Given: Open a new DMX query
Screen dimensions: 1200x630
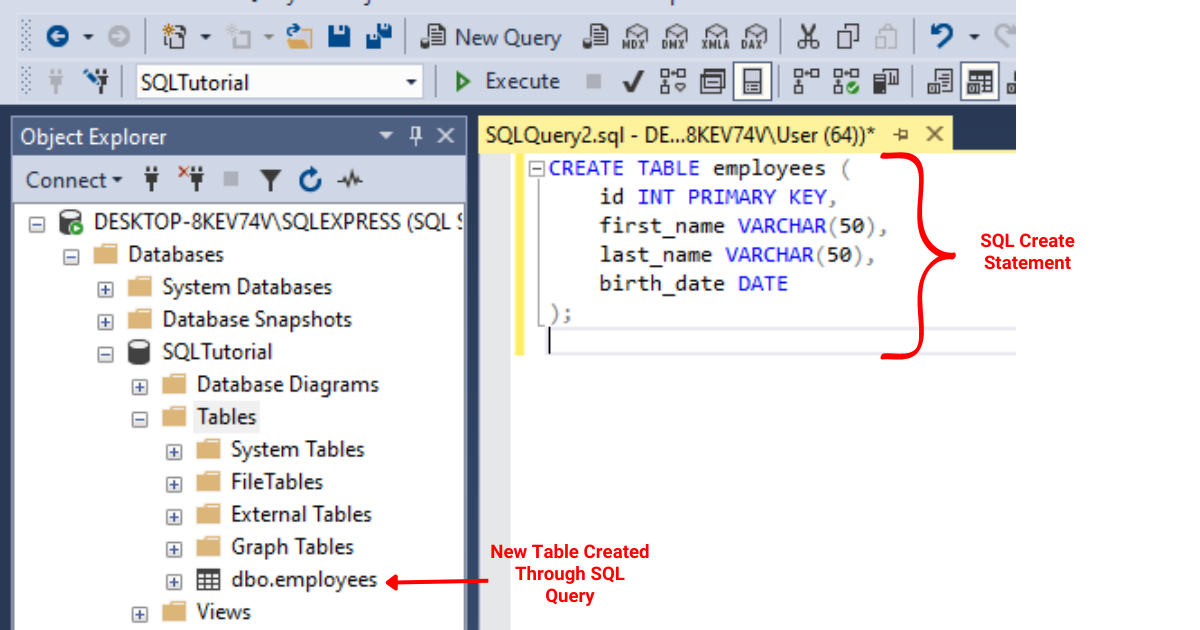Looking at the screenshot, I should point(676,38).
